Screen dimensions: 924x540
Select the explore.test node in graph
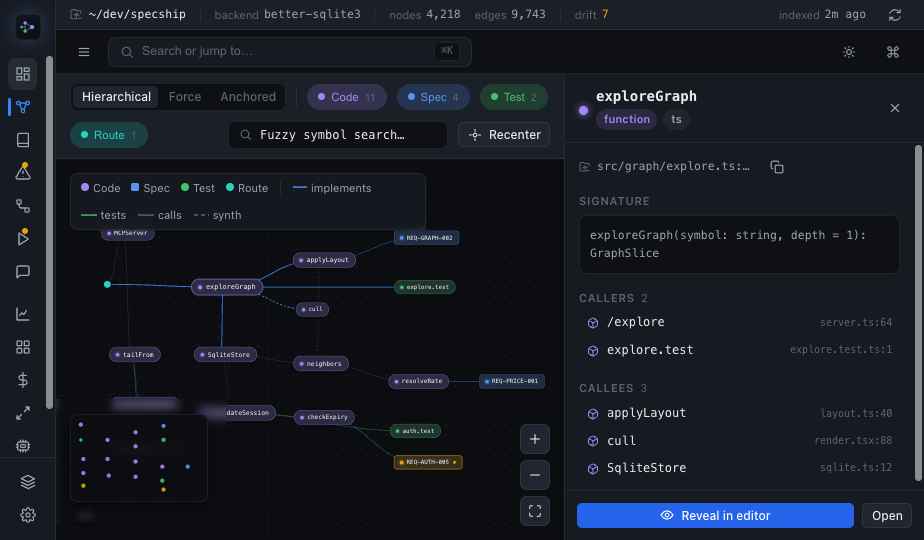click(x=424, y=287)
